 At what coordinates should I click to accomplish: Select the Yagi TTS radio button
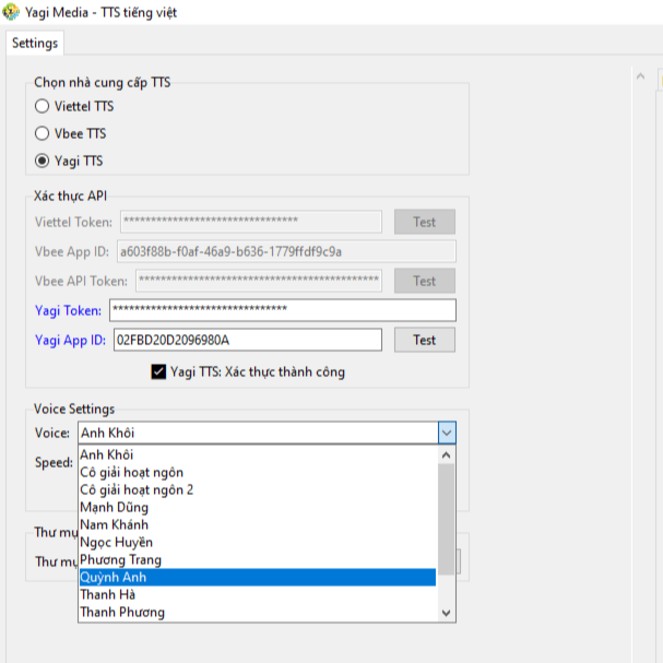pyautogui.click(x=42, y=161)
